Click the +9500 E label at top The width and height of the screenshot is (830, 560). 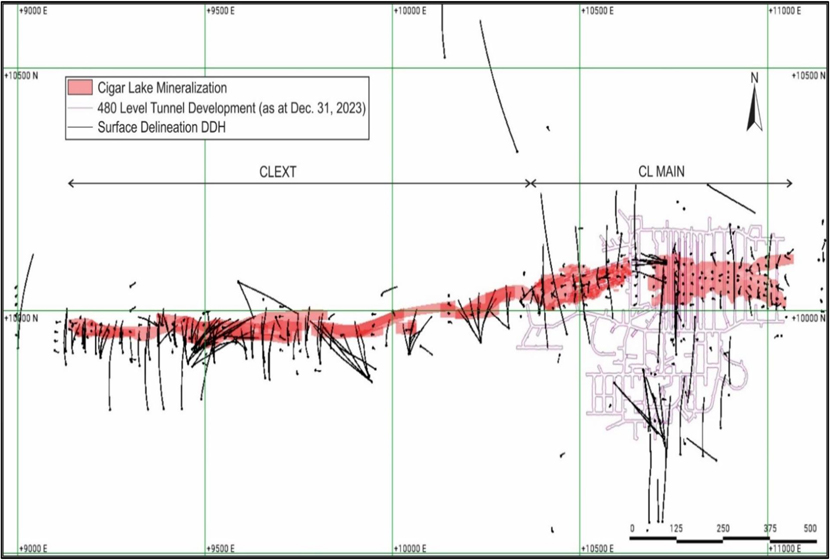[226, 10]
